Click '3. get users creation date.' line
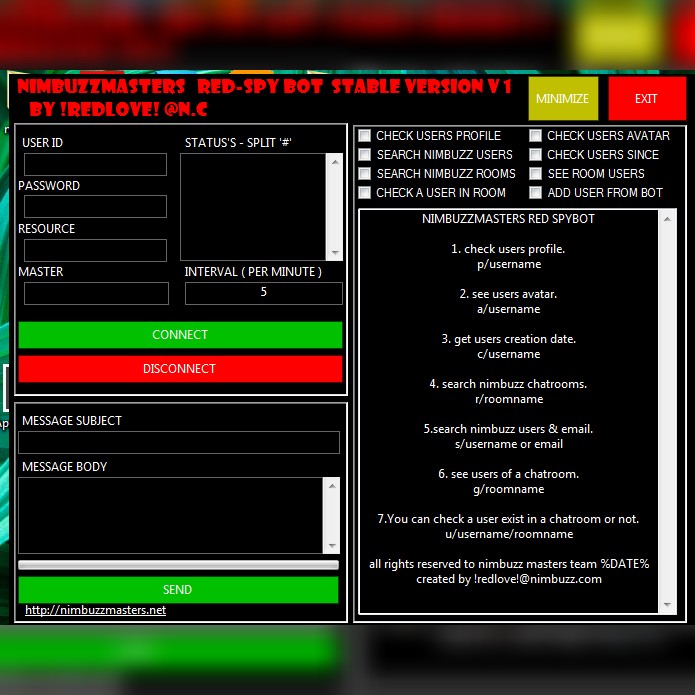This screenshot has width=695, height=695. (508, 340)
